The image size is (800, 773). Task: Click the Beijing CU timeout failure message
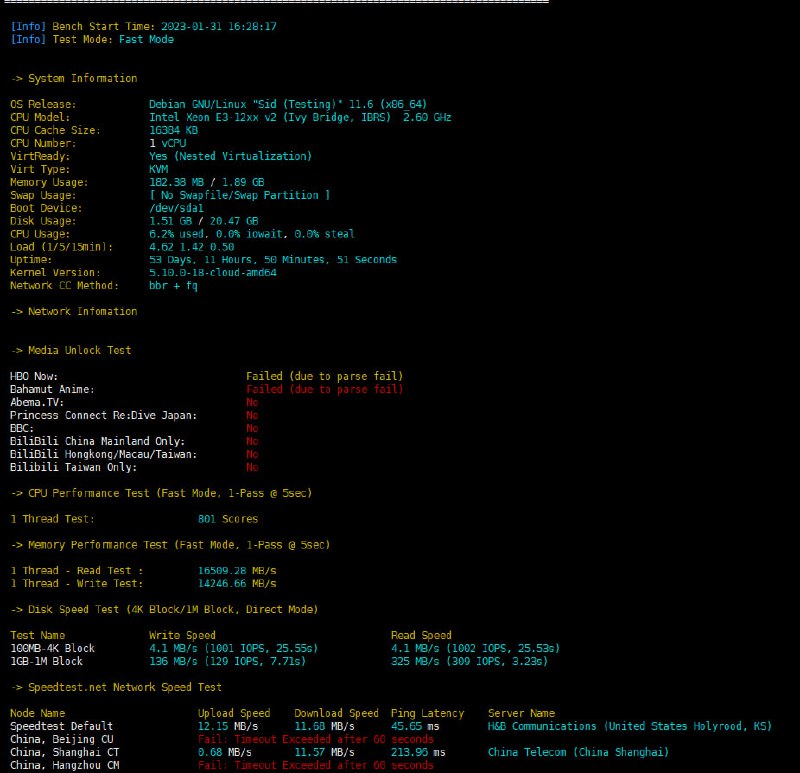[315, 739]
